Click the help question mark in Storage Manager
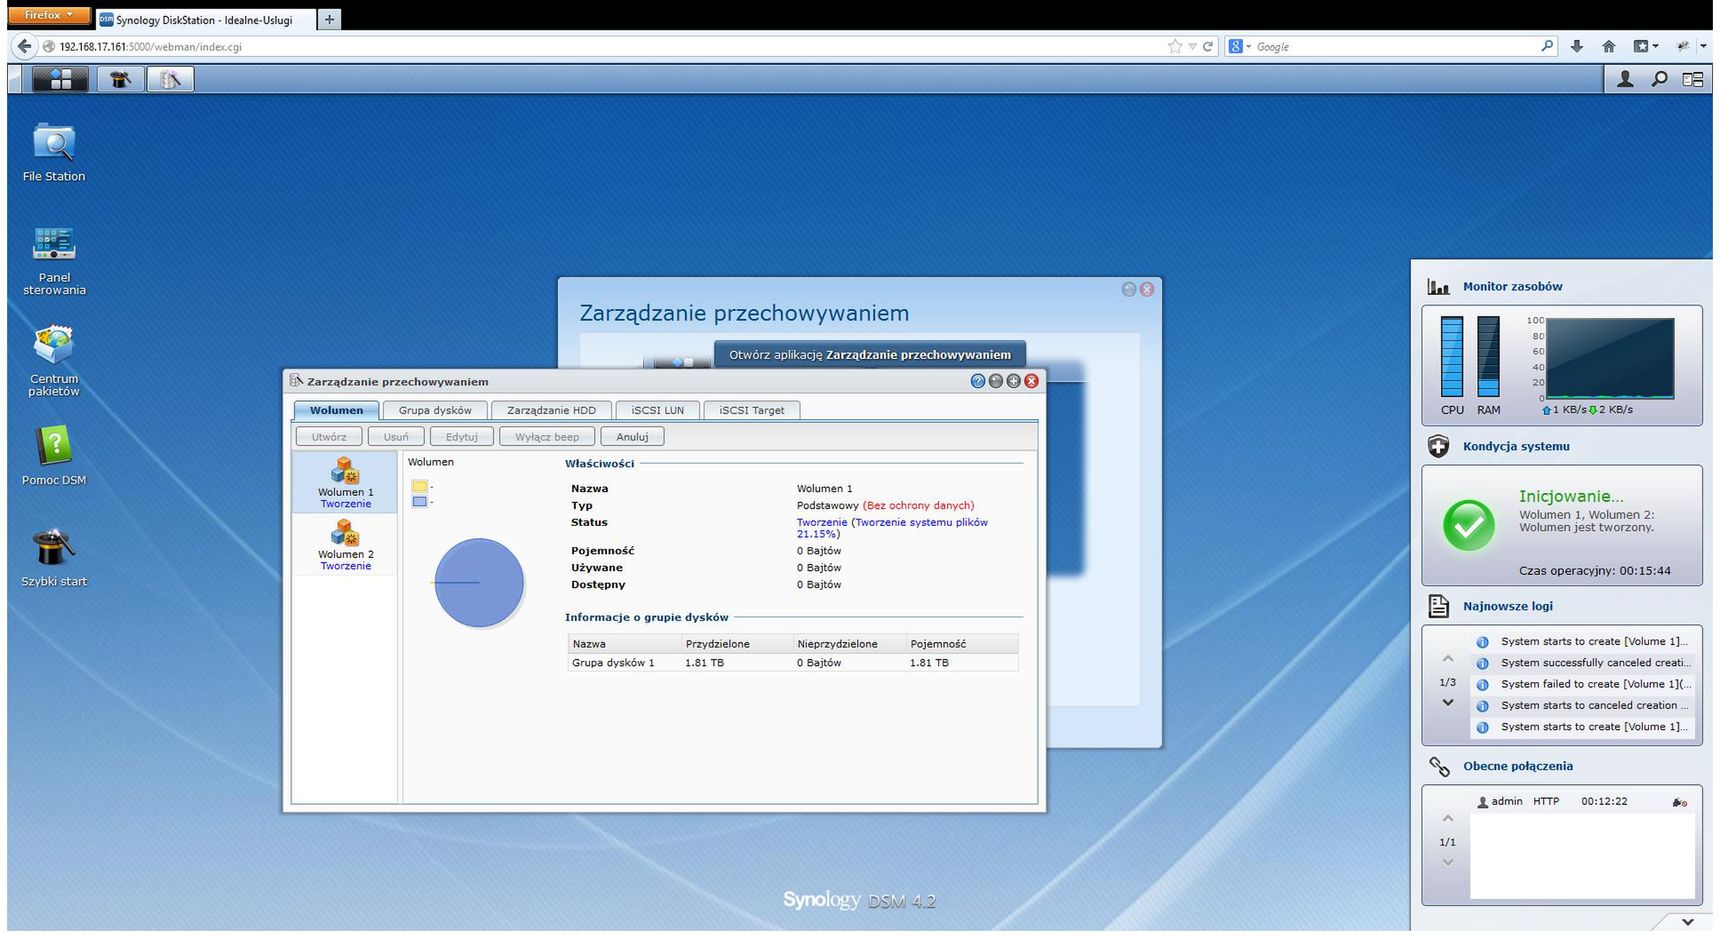The image size is (1720, 938). click(978, 381)
